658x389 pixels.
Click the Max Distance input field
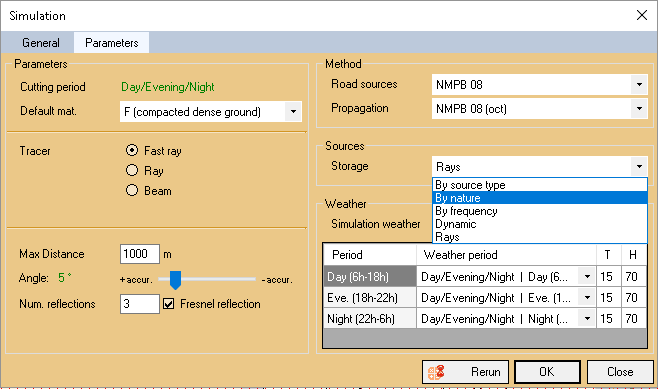tap(139, 254)
